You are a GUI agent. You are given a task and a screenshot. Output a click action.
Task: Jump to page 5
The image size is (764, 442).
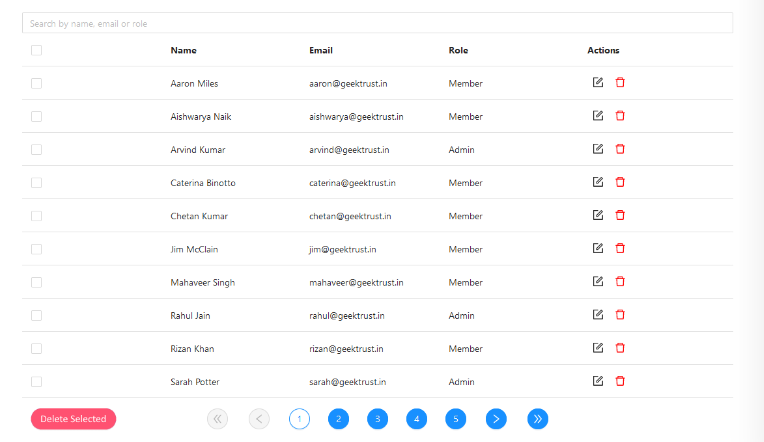tap(456, 419)
